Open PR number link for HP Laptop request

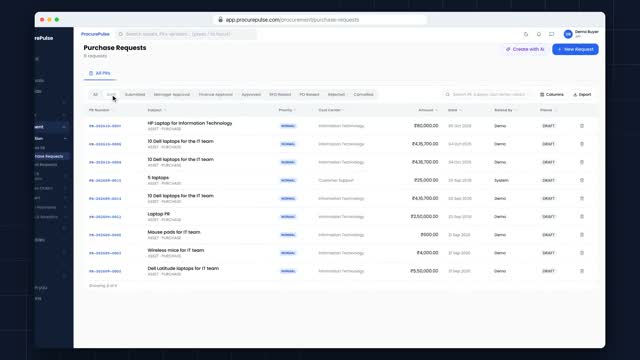click(x=105, y=126)
